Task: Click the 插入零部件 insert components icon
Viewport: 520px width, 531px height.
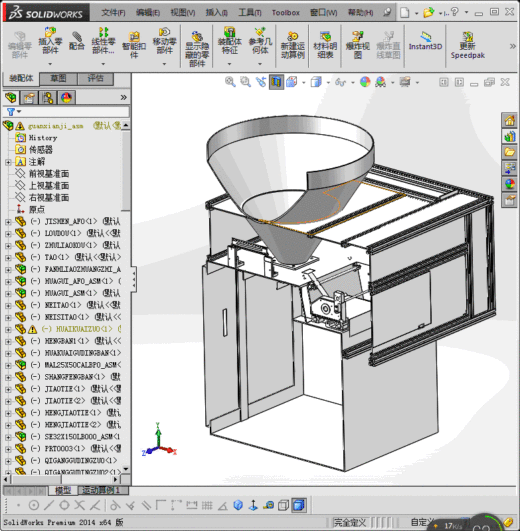Action: (50, 41)
